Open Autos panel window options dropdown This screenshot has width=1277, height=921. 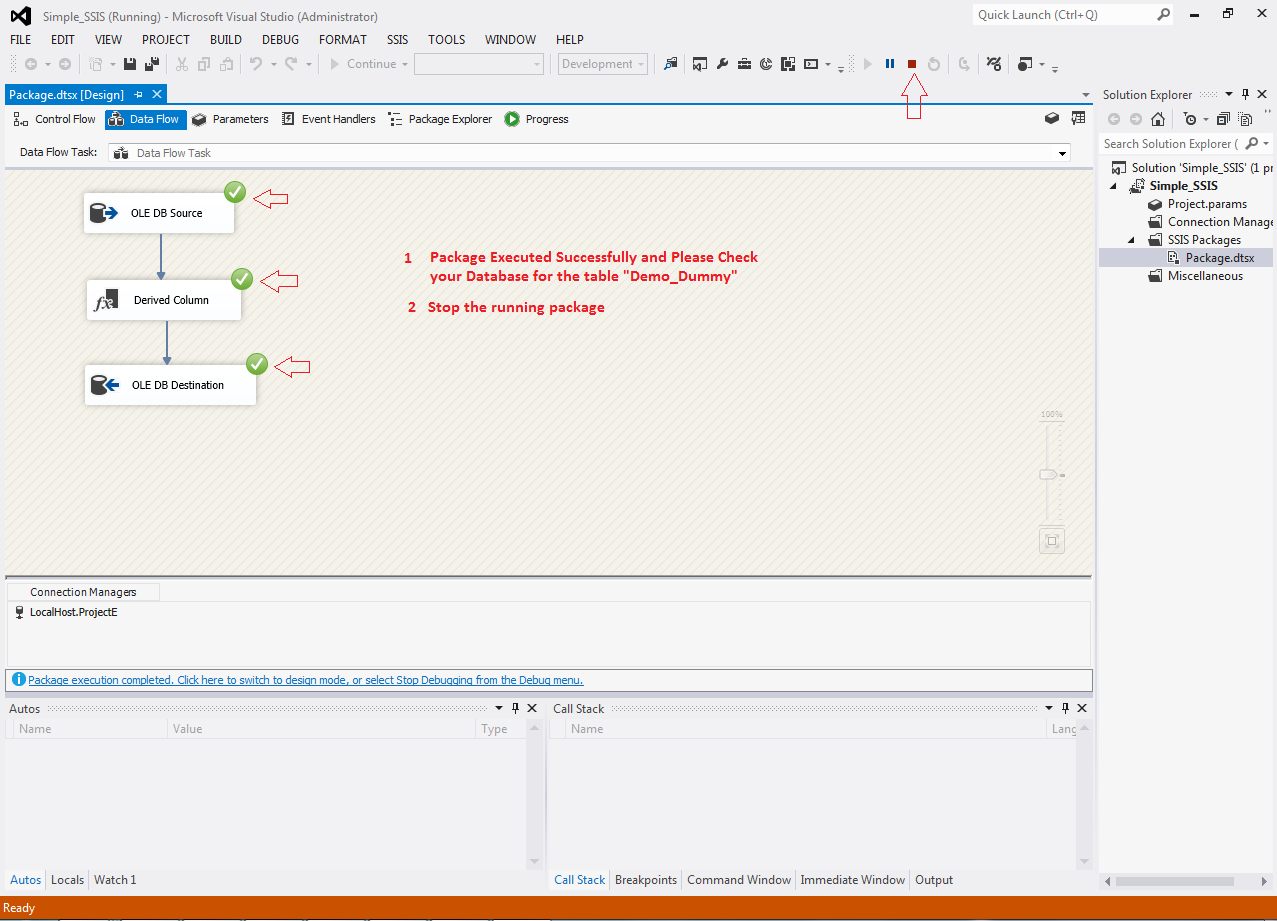pyautogui.click(x=500, y=708)
